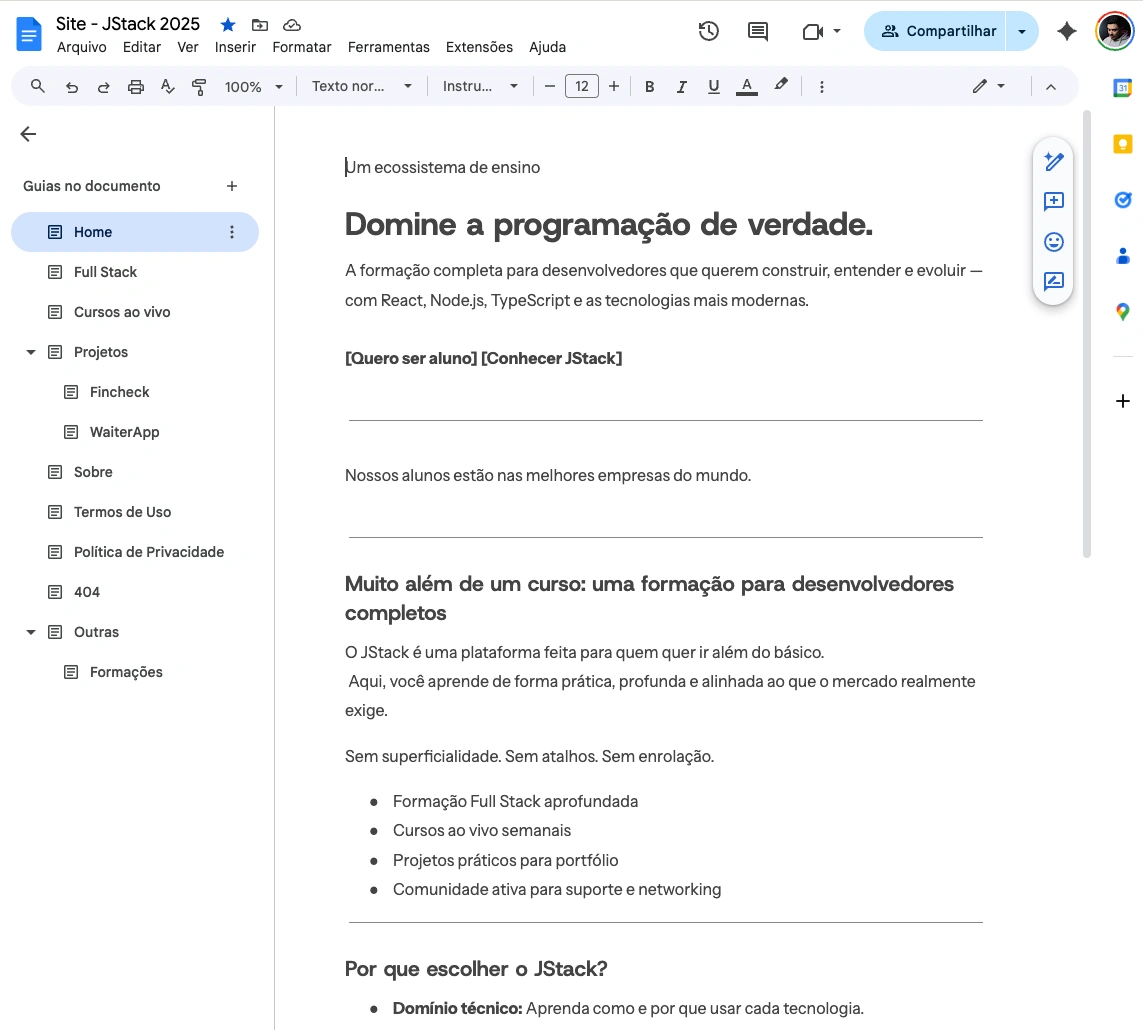Screen dimensions: 1143x1030
Task: Click the add comment floating icon
Action: pyautogui.click(x=1054, y=201)
